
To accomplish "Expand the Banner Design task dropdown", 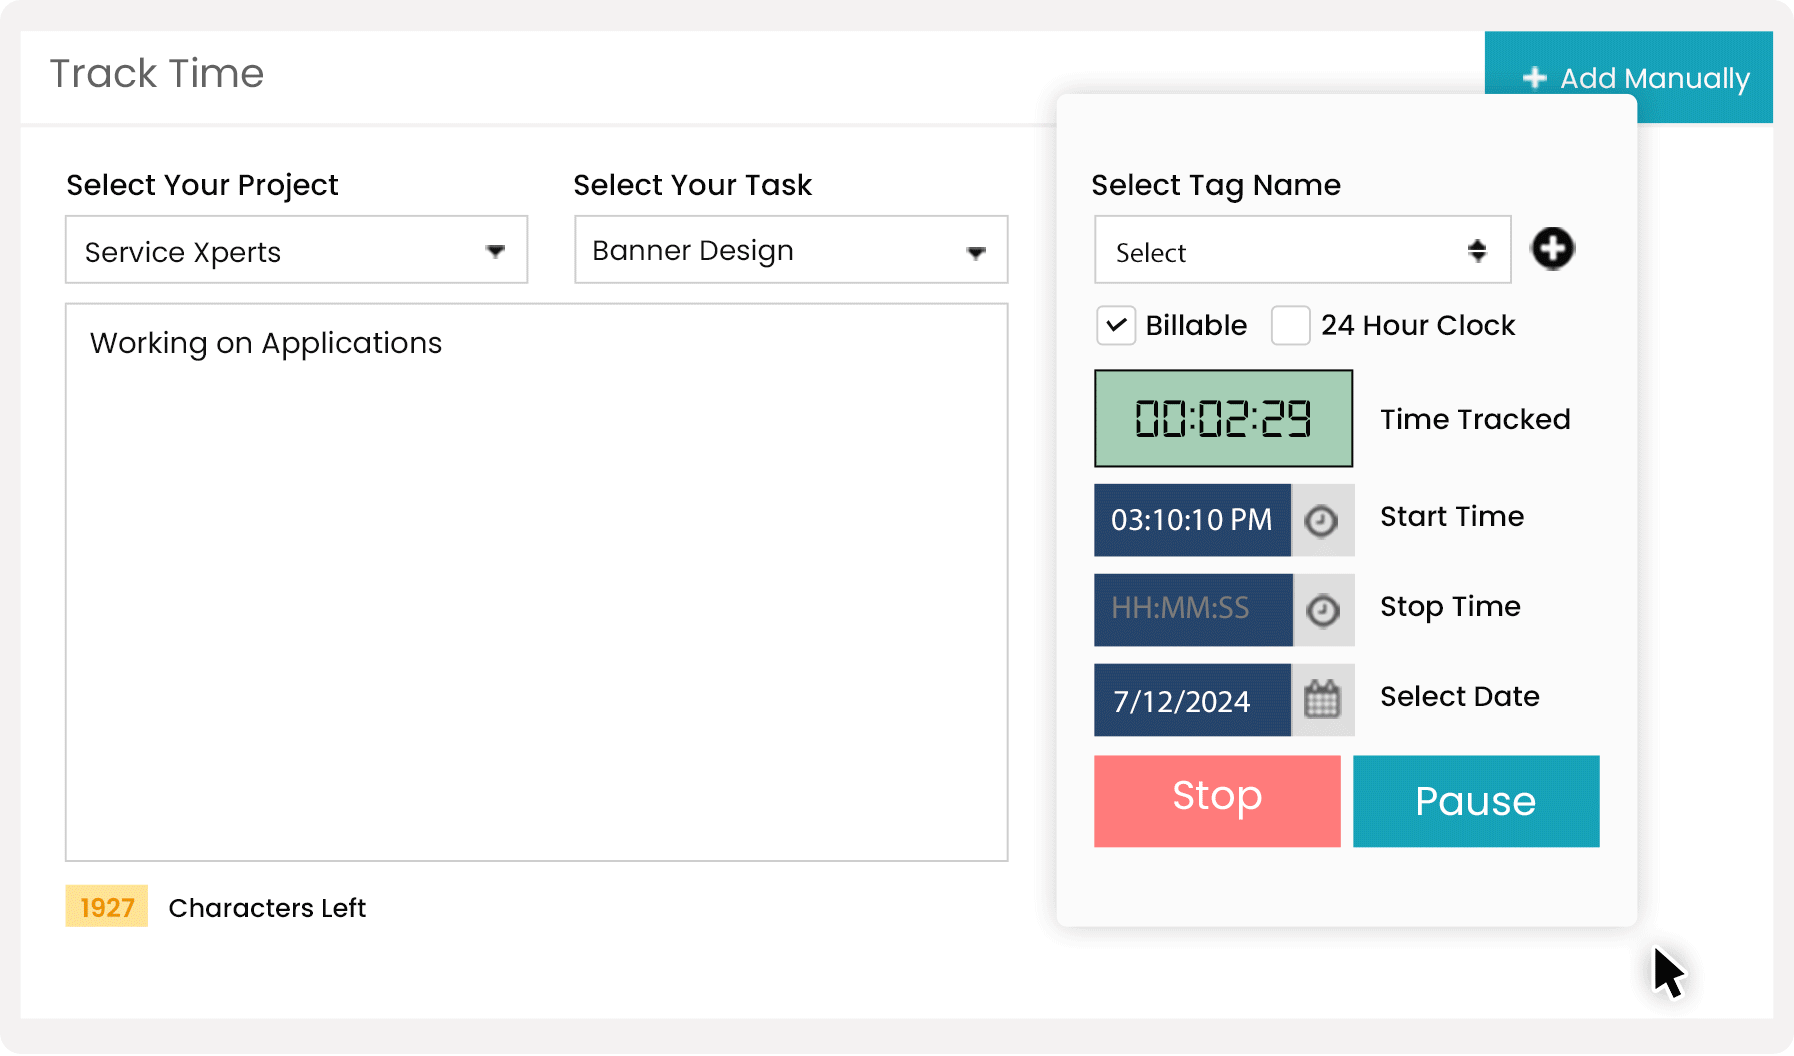I will coord(790,250).
